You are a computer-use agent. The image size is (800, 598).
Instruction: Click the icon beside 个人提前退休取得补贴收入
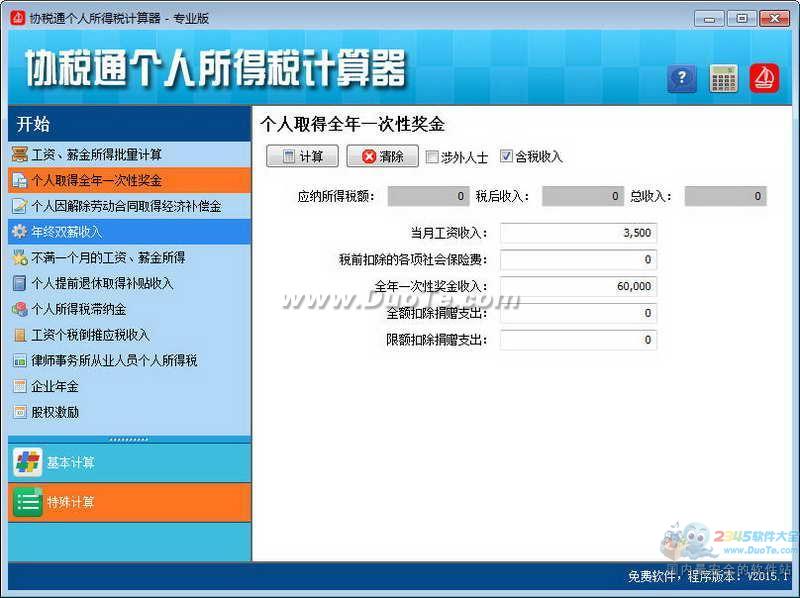19,283
